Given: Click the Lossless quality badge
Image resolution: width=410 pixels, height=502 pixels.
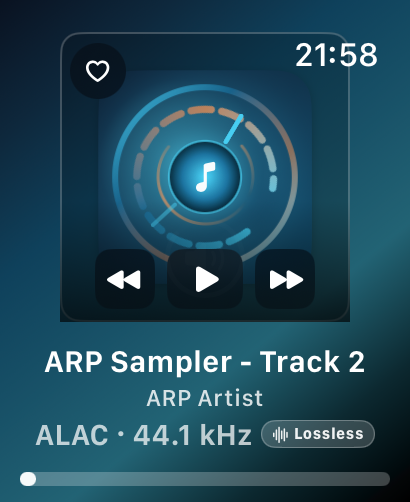Looking at the screenshot, I should click(x=318, y=434).
